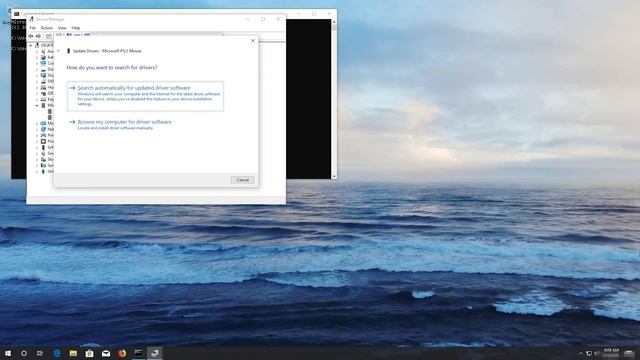Select the Software devices icon in tree
The width and height of the screenshot is (640, 360).
point(43,147)
